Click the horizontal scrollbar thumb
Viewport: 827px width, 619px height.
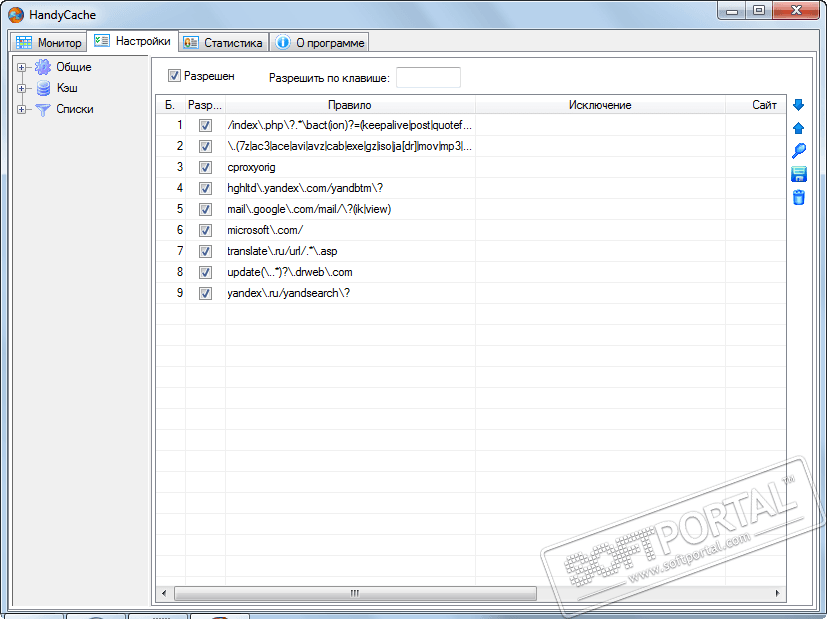coord(355,593)
